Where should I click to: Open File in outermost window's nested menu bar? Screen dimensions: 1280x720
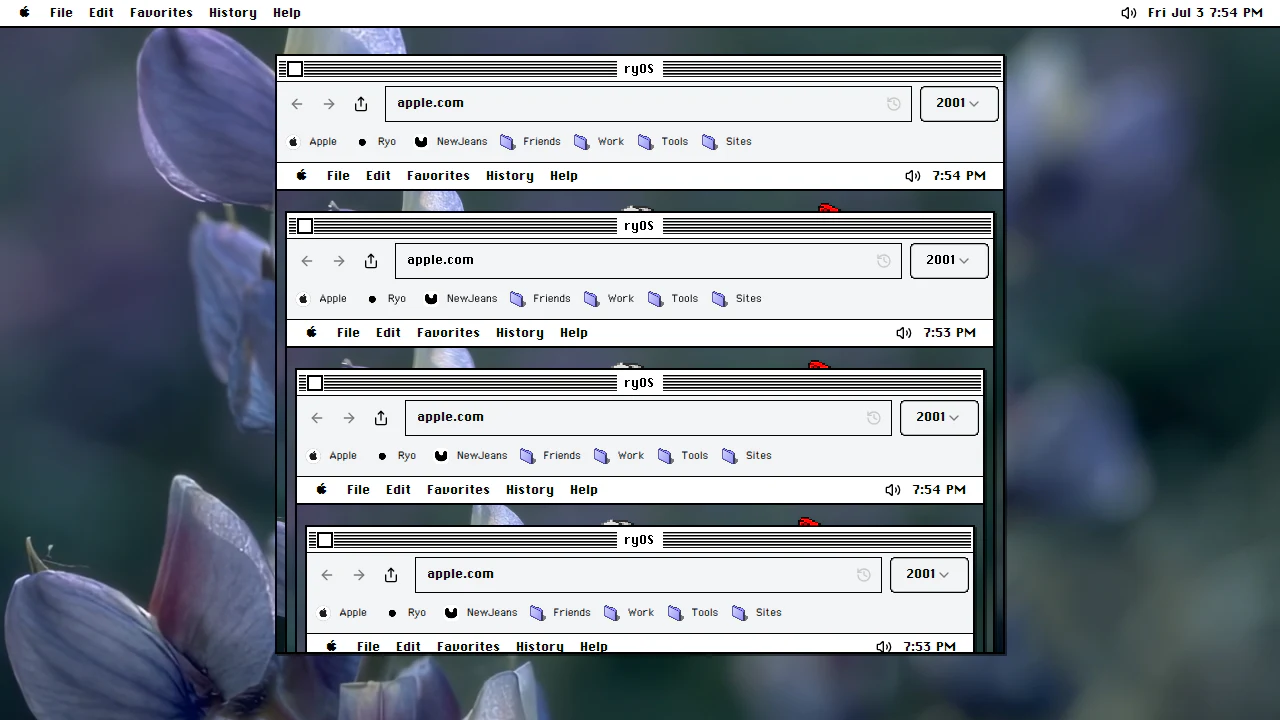(x=338, y=176)
